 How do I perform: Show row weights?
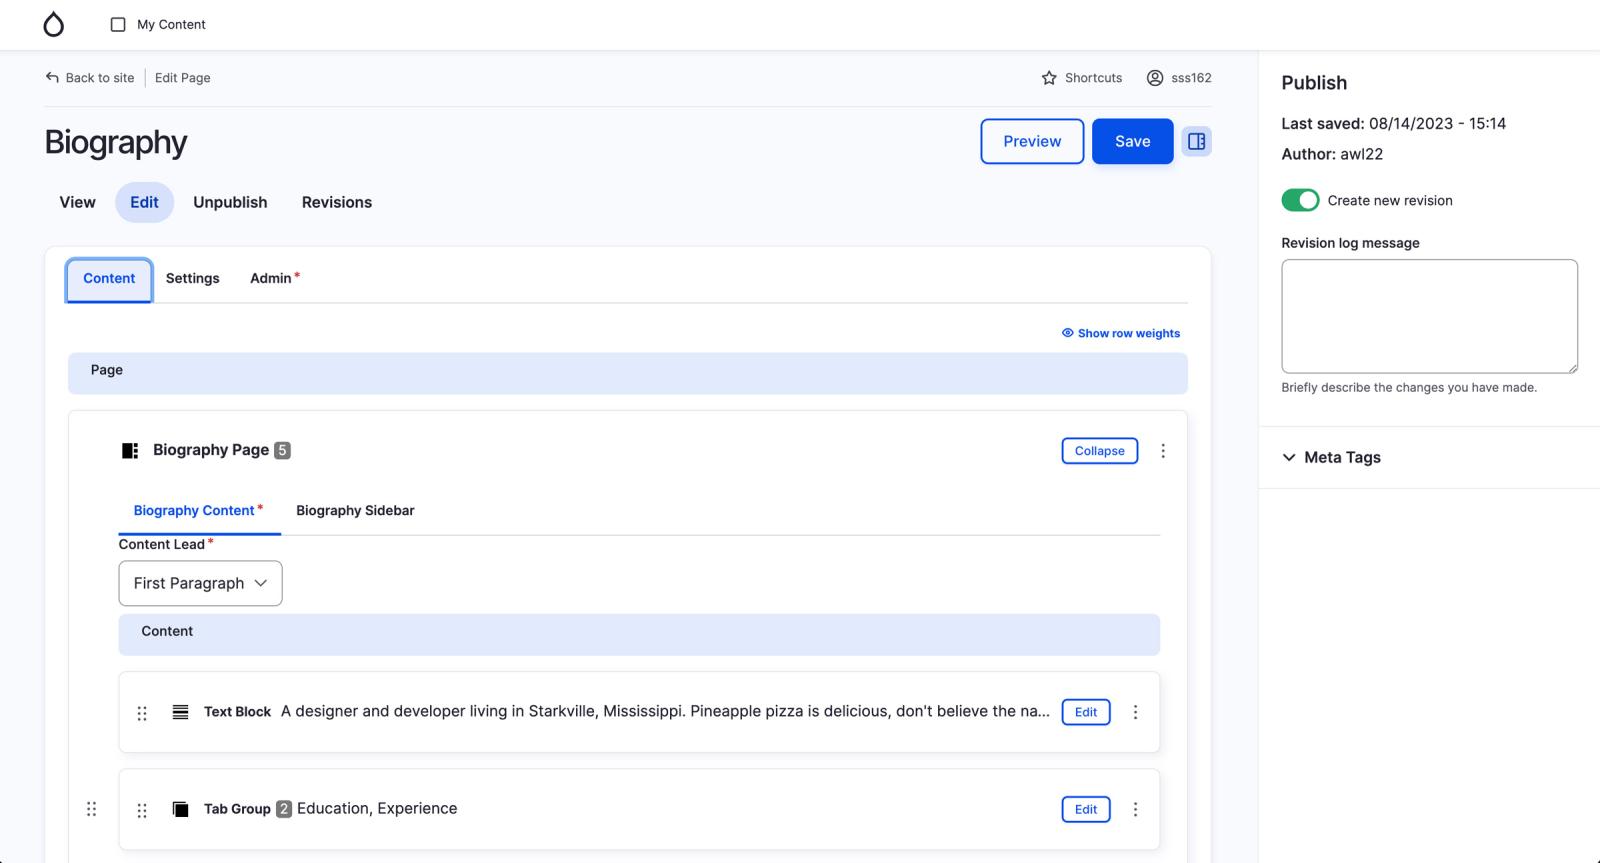[1121, 333]
